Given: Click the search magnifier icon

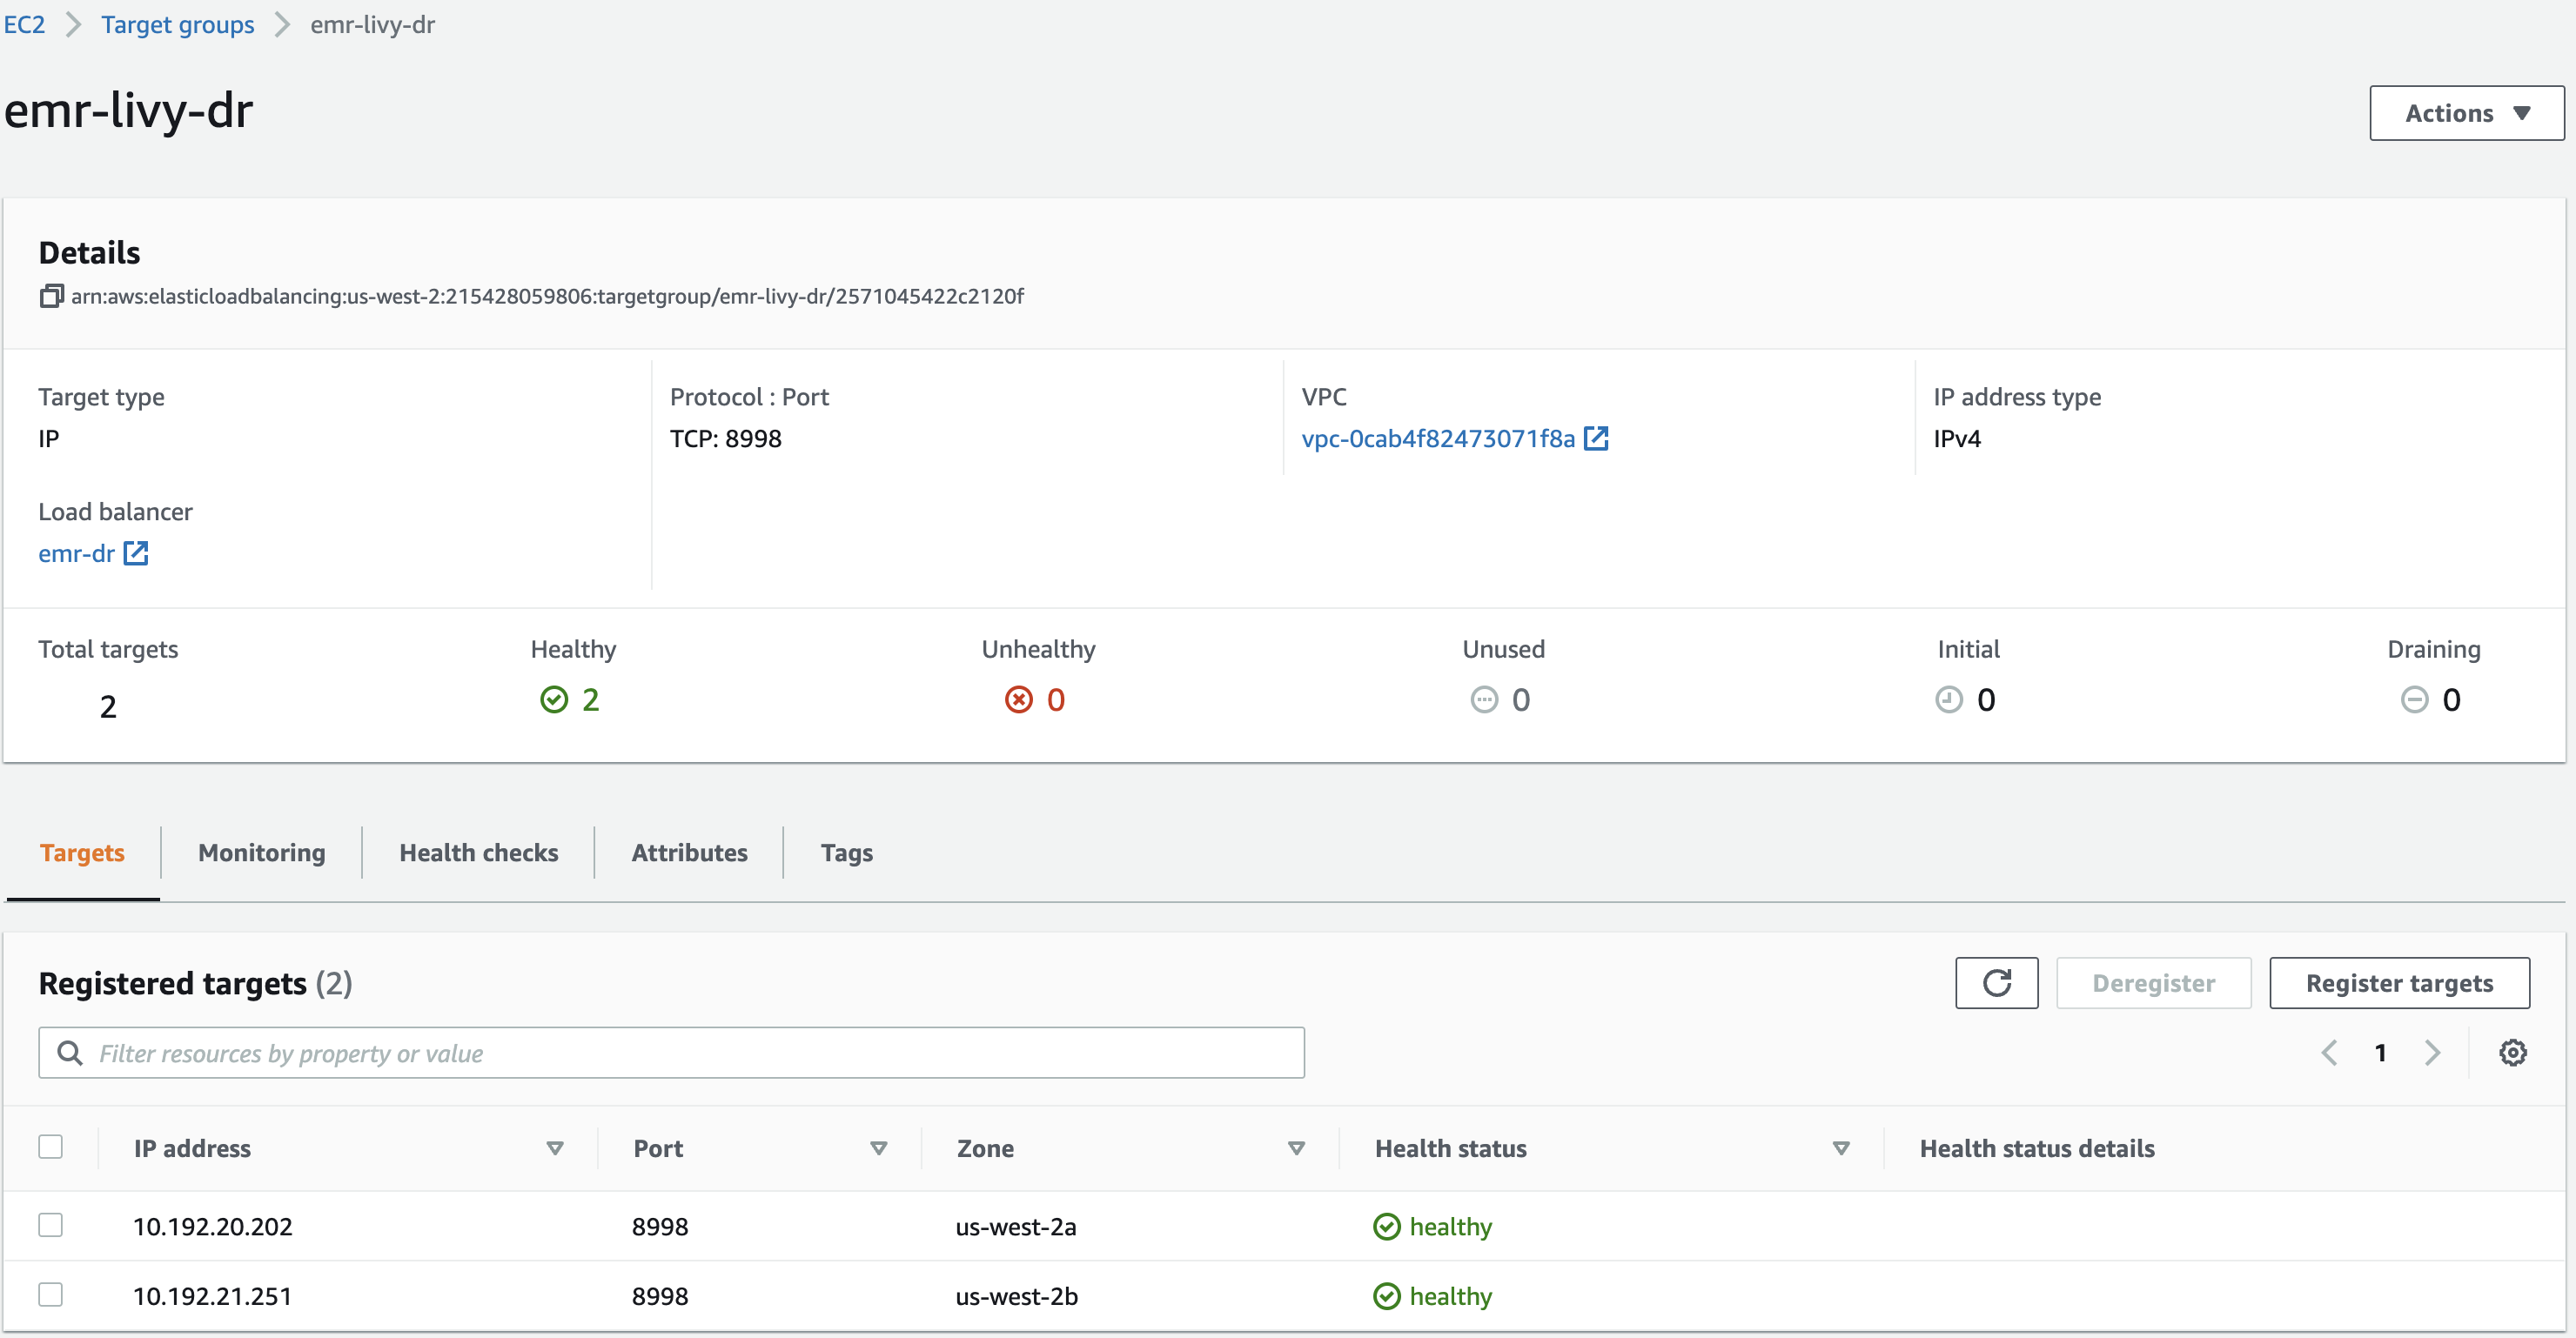Looking at the screenshot, I should click(70, 1053).
